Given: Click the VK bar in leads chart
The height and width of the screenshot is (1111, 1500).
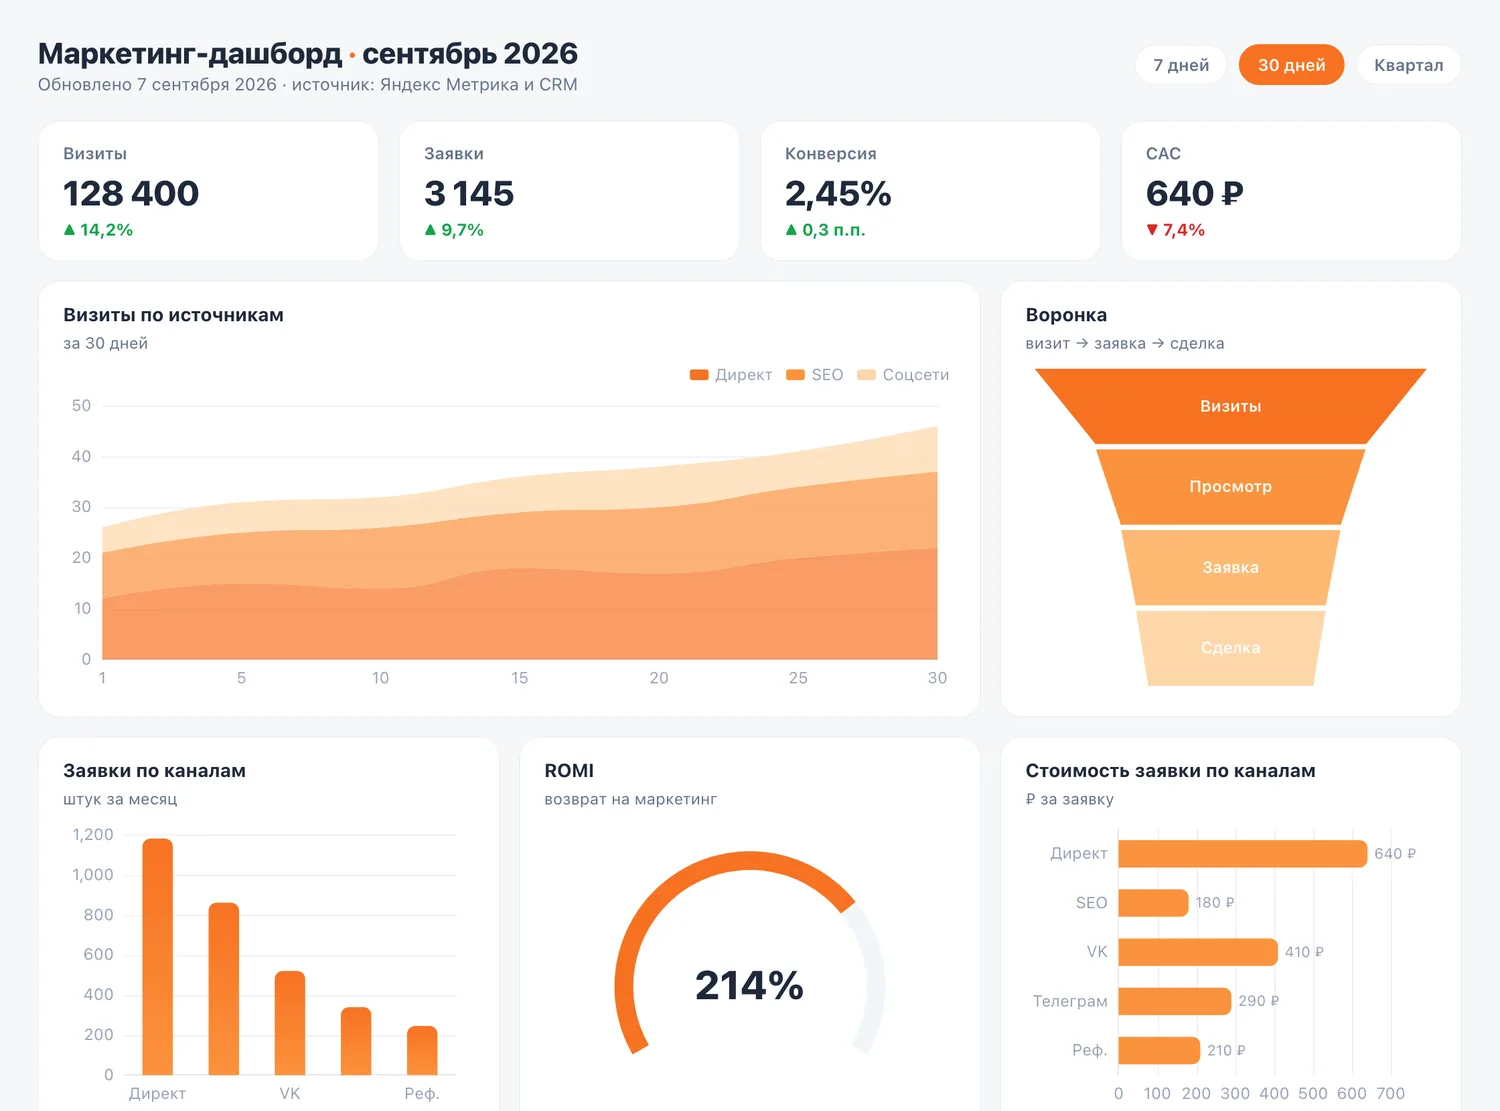Looking at the screenshot, I should tap(290, 1023).
